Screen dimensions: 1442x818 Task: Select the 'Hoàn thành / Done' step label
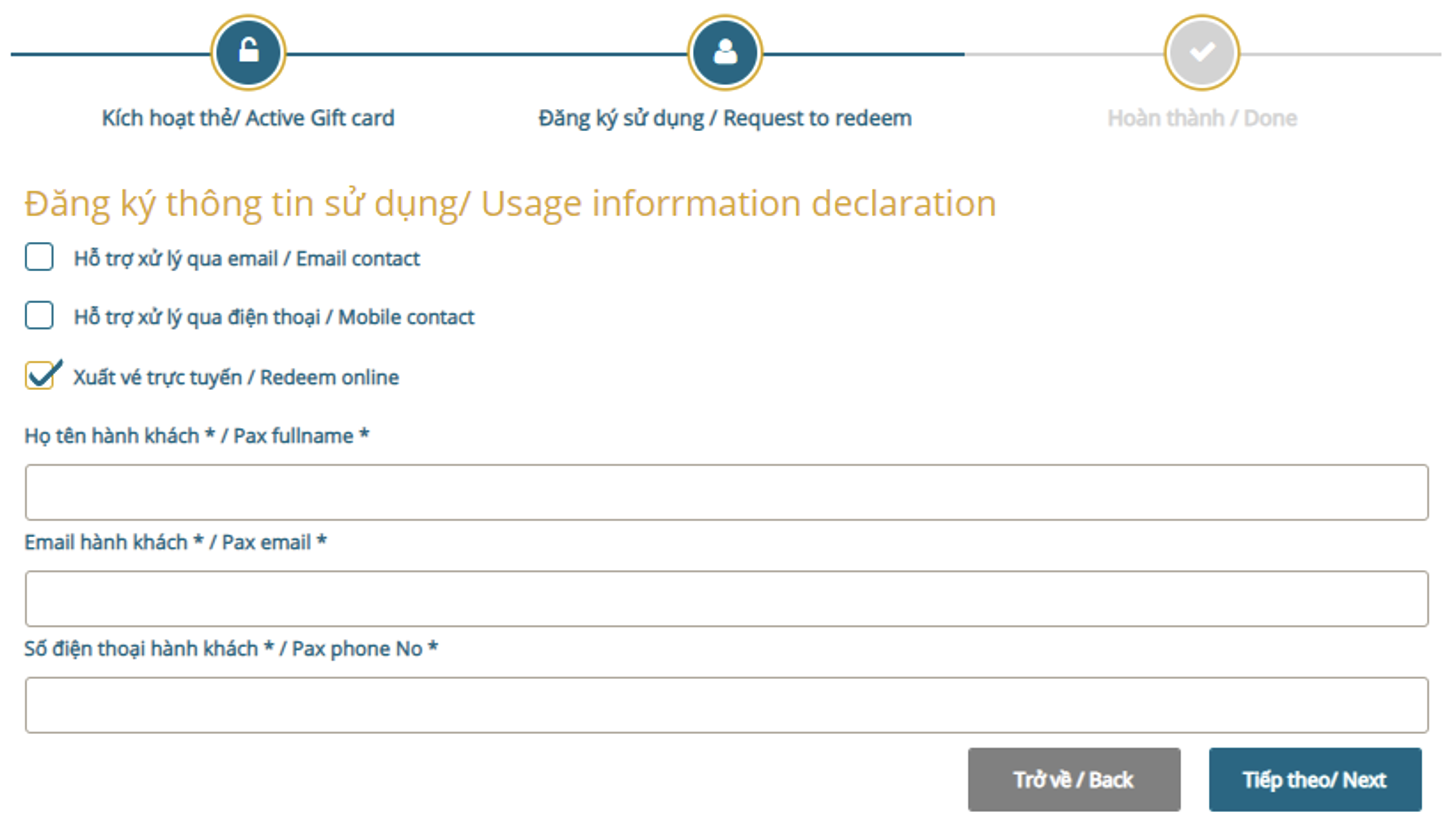[1202, 118]
